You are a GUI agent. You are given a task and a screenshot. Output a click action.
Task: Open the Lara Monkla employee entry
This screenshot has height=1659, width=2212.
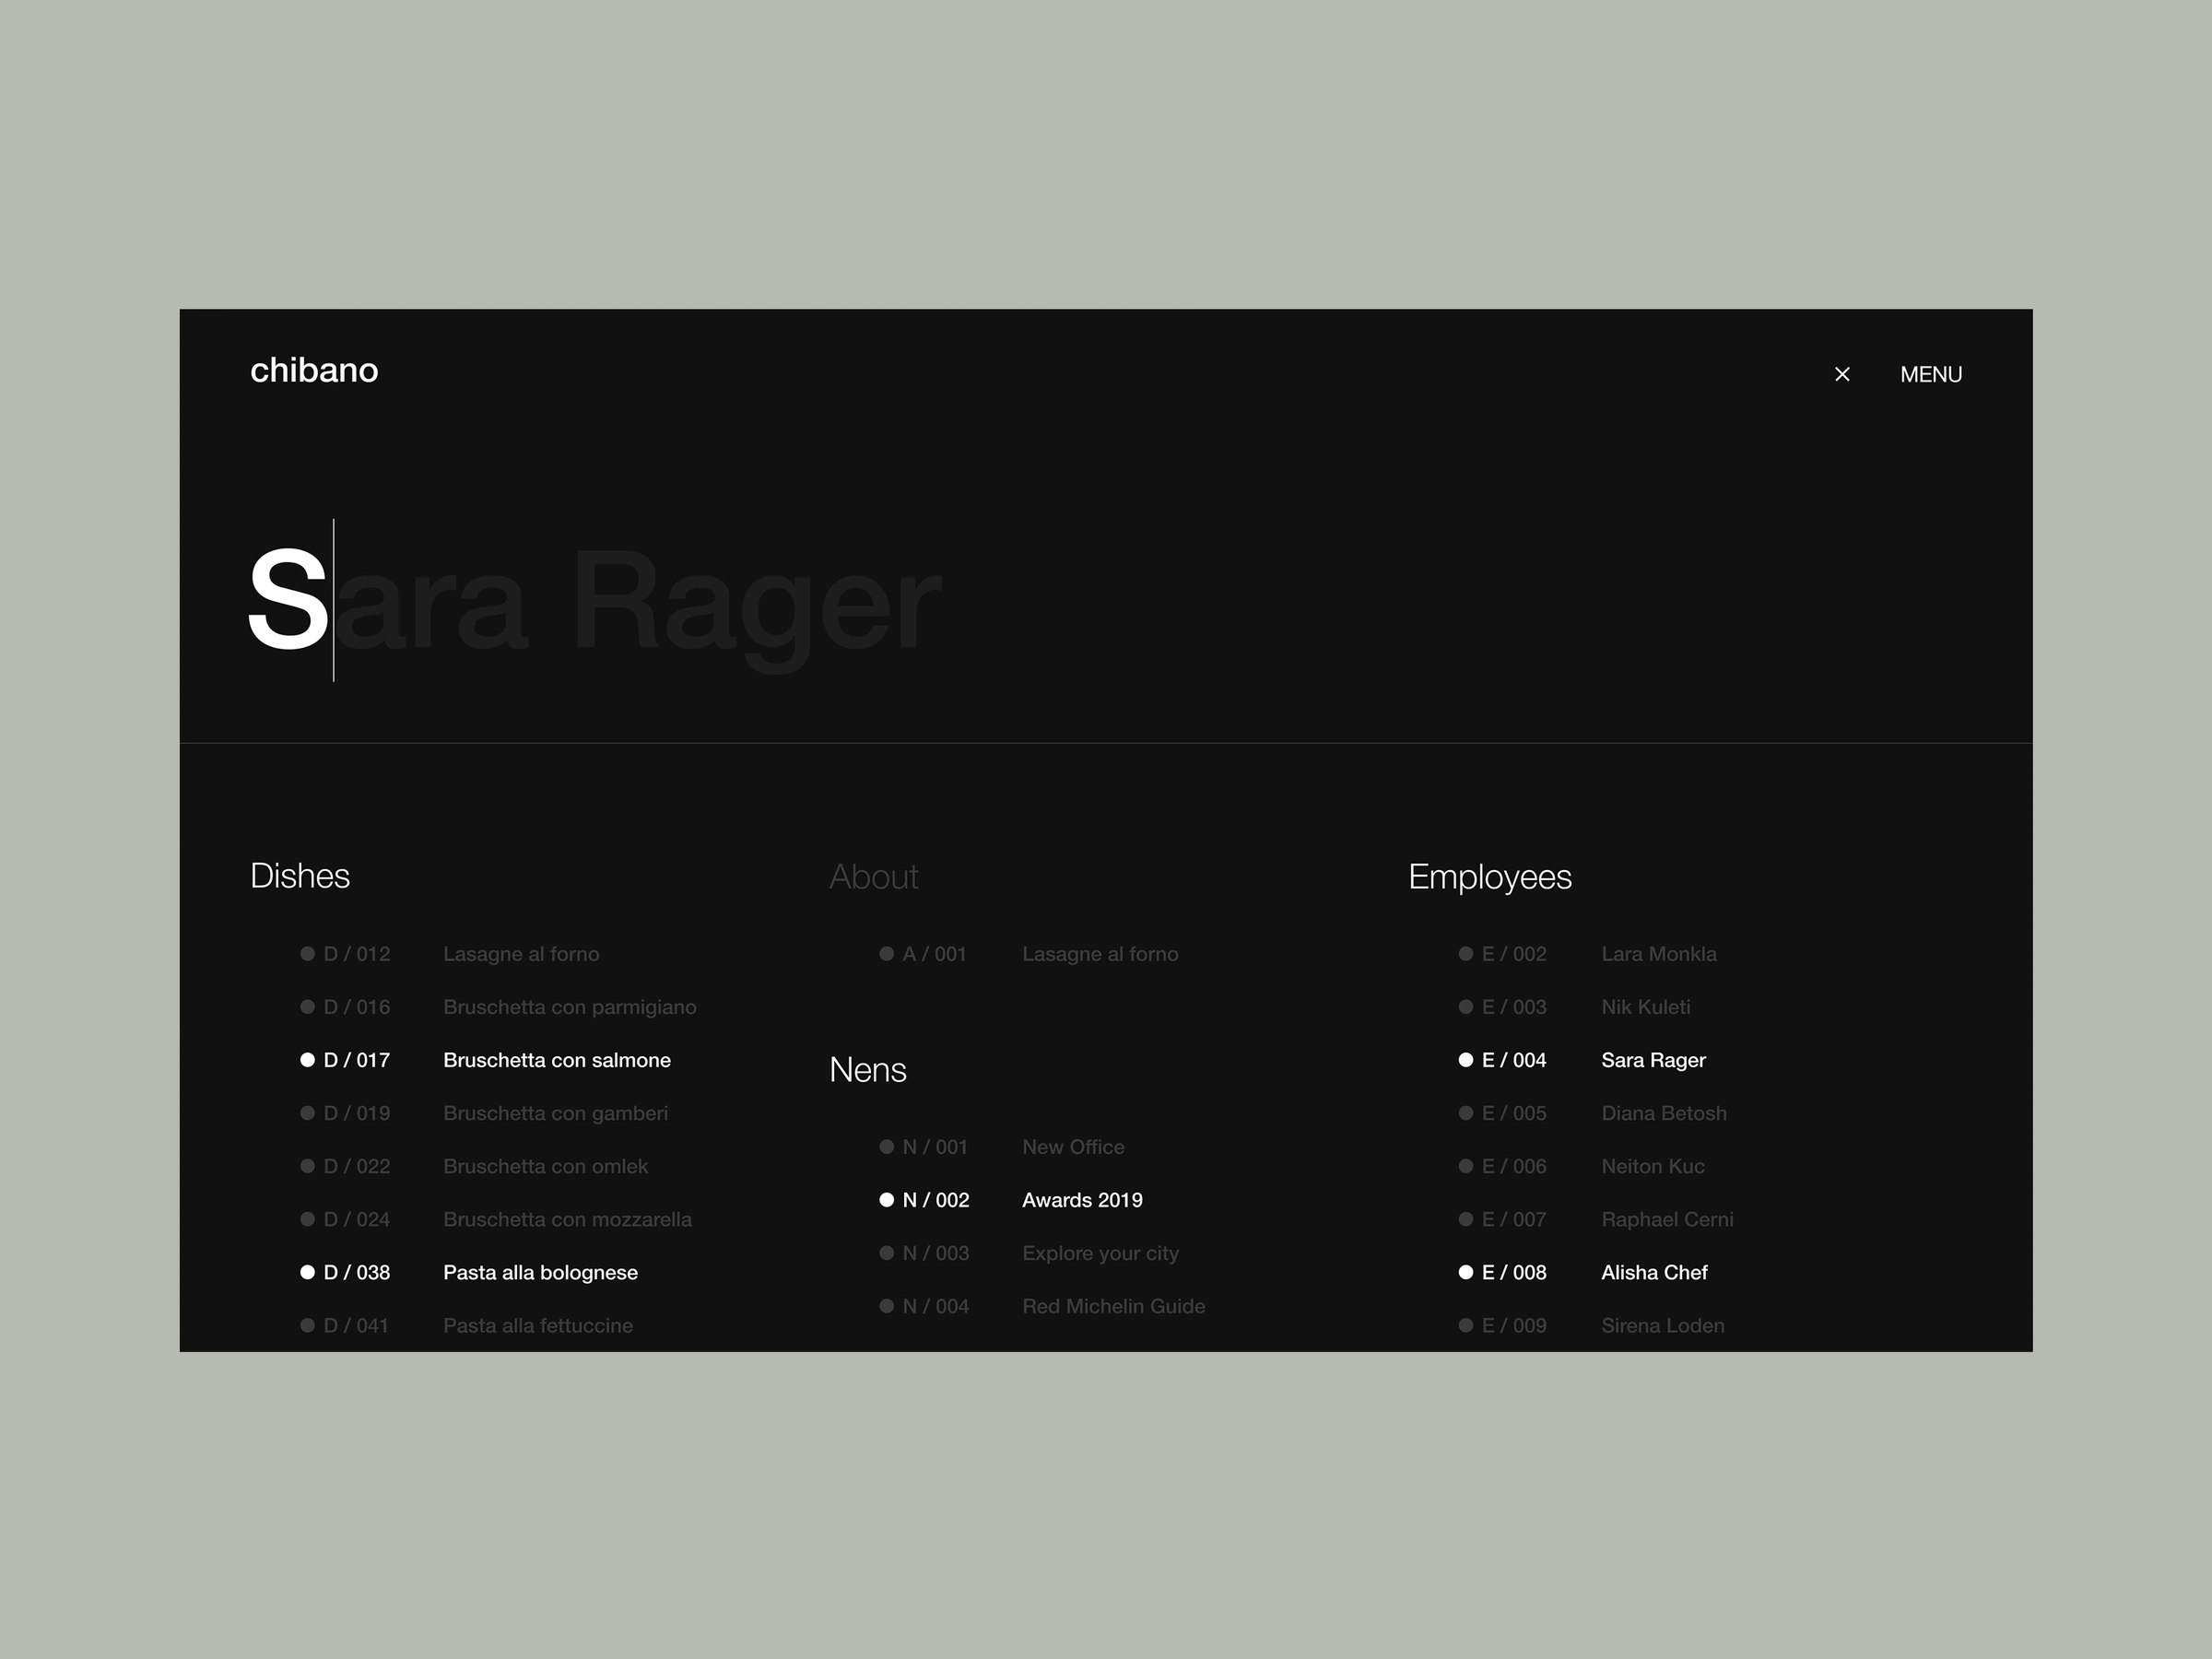1658,954
